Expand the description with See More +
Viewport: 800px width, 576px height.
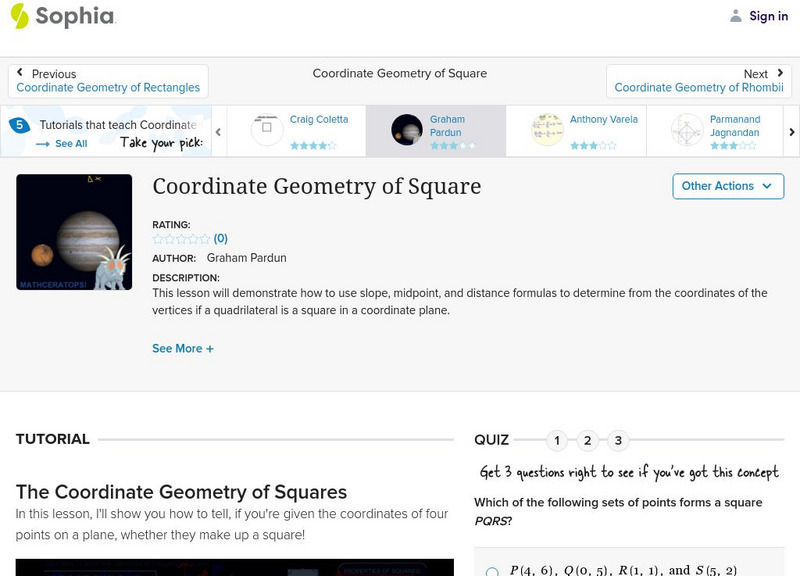(x=183, y=349)
